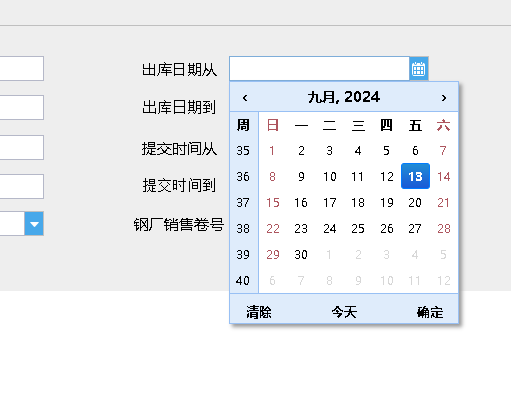Select highlighted date 13 in September
Screen dimensions: 511x401
415,176
